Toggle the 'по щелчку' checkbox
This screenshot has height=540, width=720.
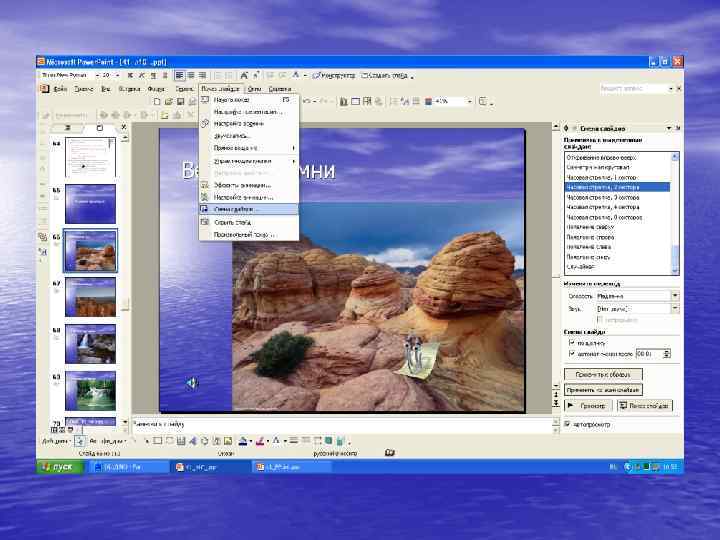point(572,343)
